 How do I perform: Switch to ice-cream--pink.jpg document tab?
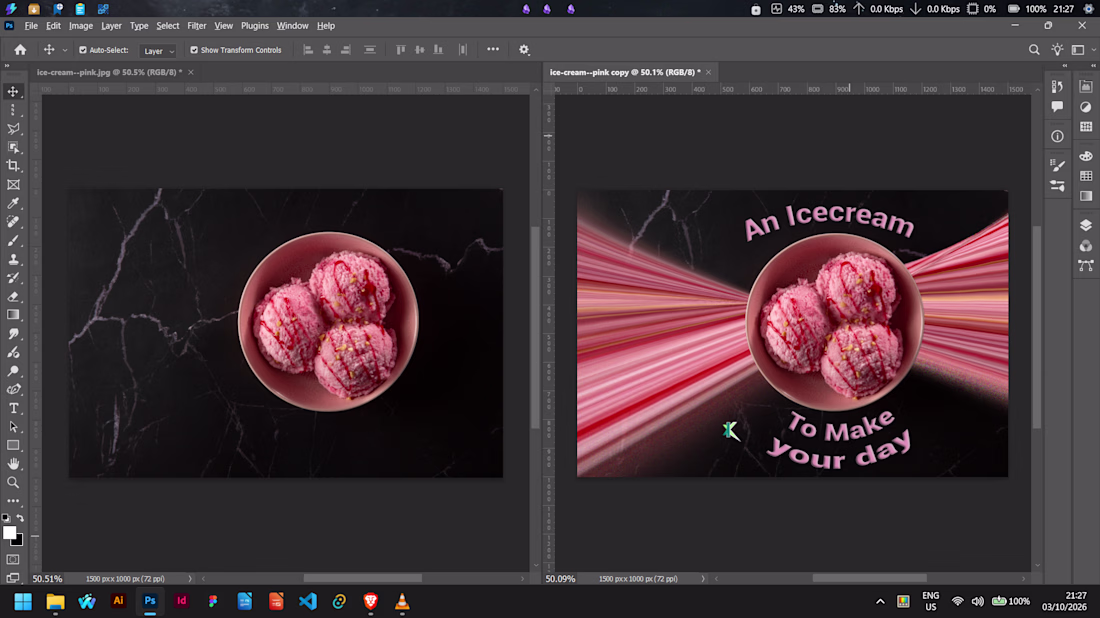(x=109, y=72)
